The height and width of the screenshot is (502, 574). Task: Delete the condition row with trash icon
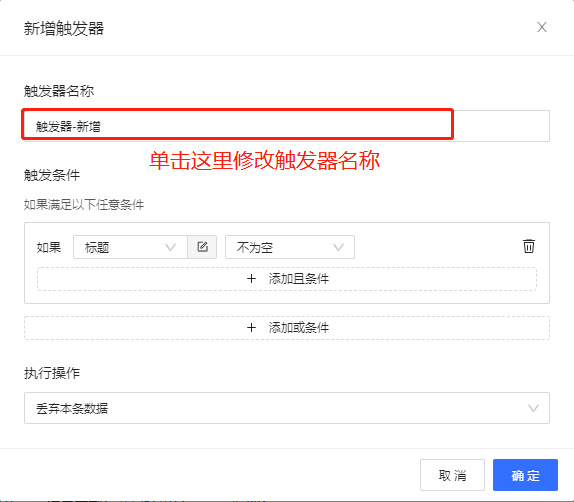tap(529, 246)
